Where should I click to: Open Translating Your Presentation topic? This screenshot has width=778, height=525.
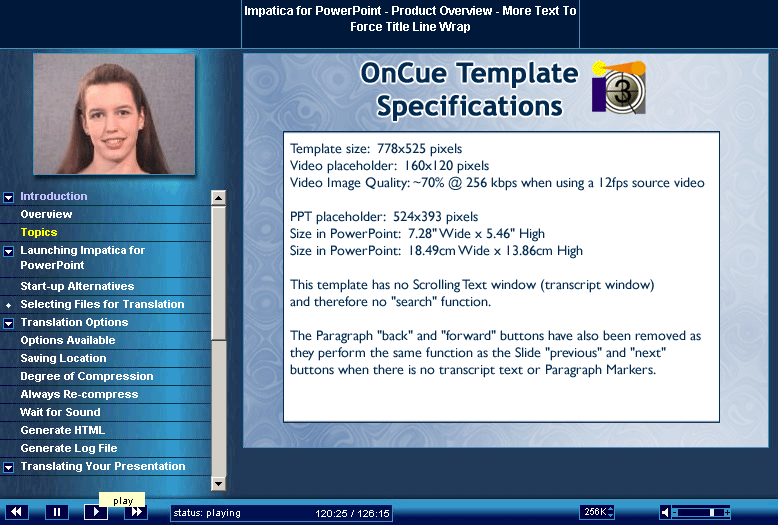[103, 466]
